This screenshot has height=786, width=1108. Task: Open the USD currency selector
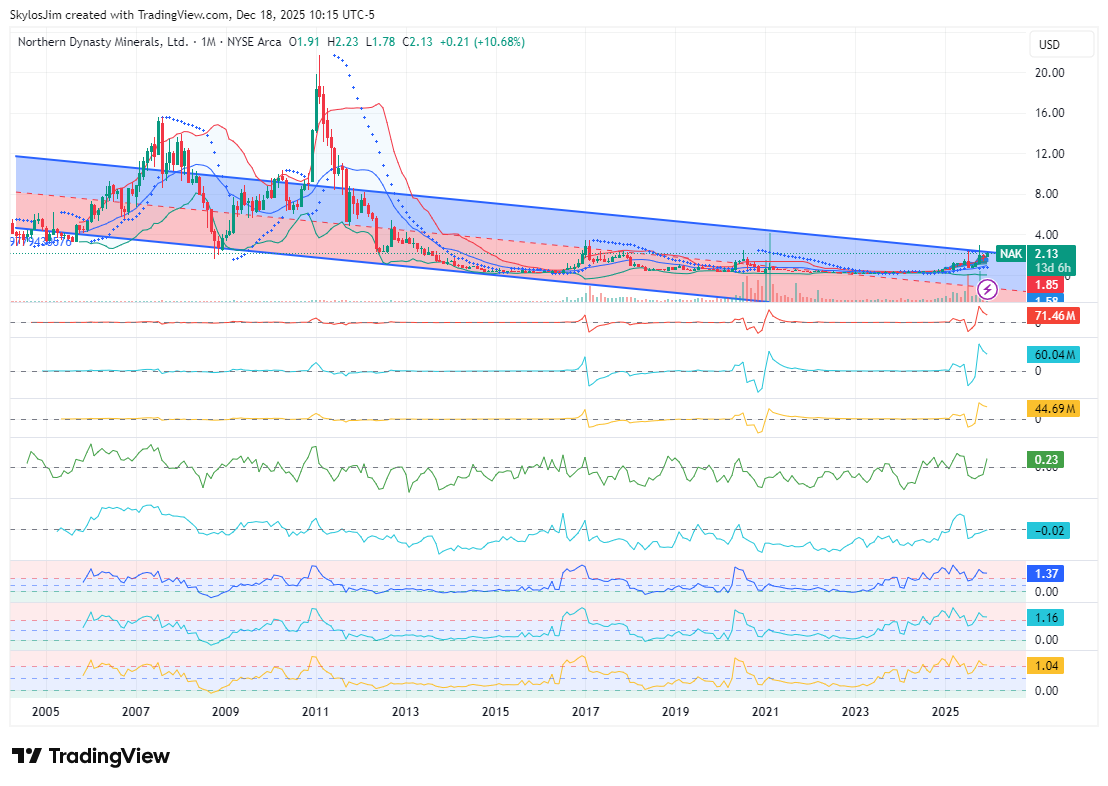coord(1049,45)
